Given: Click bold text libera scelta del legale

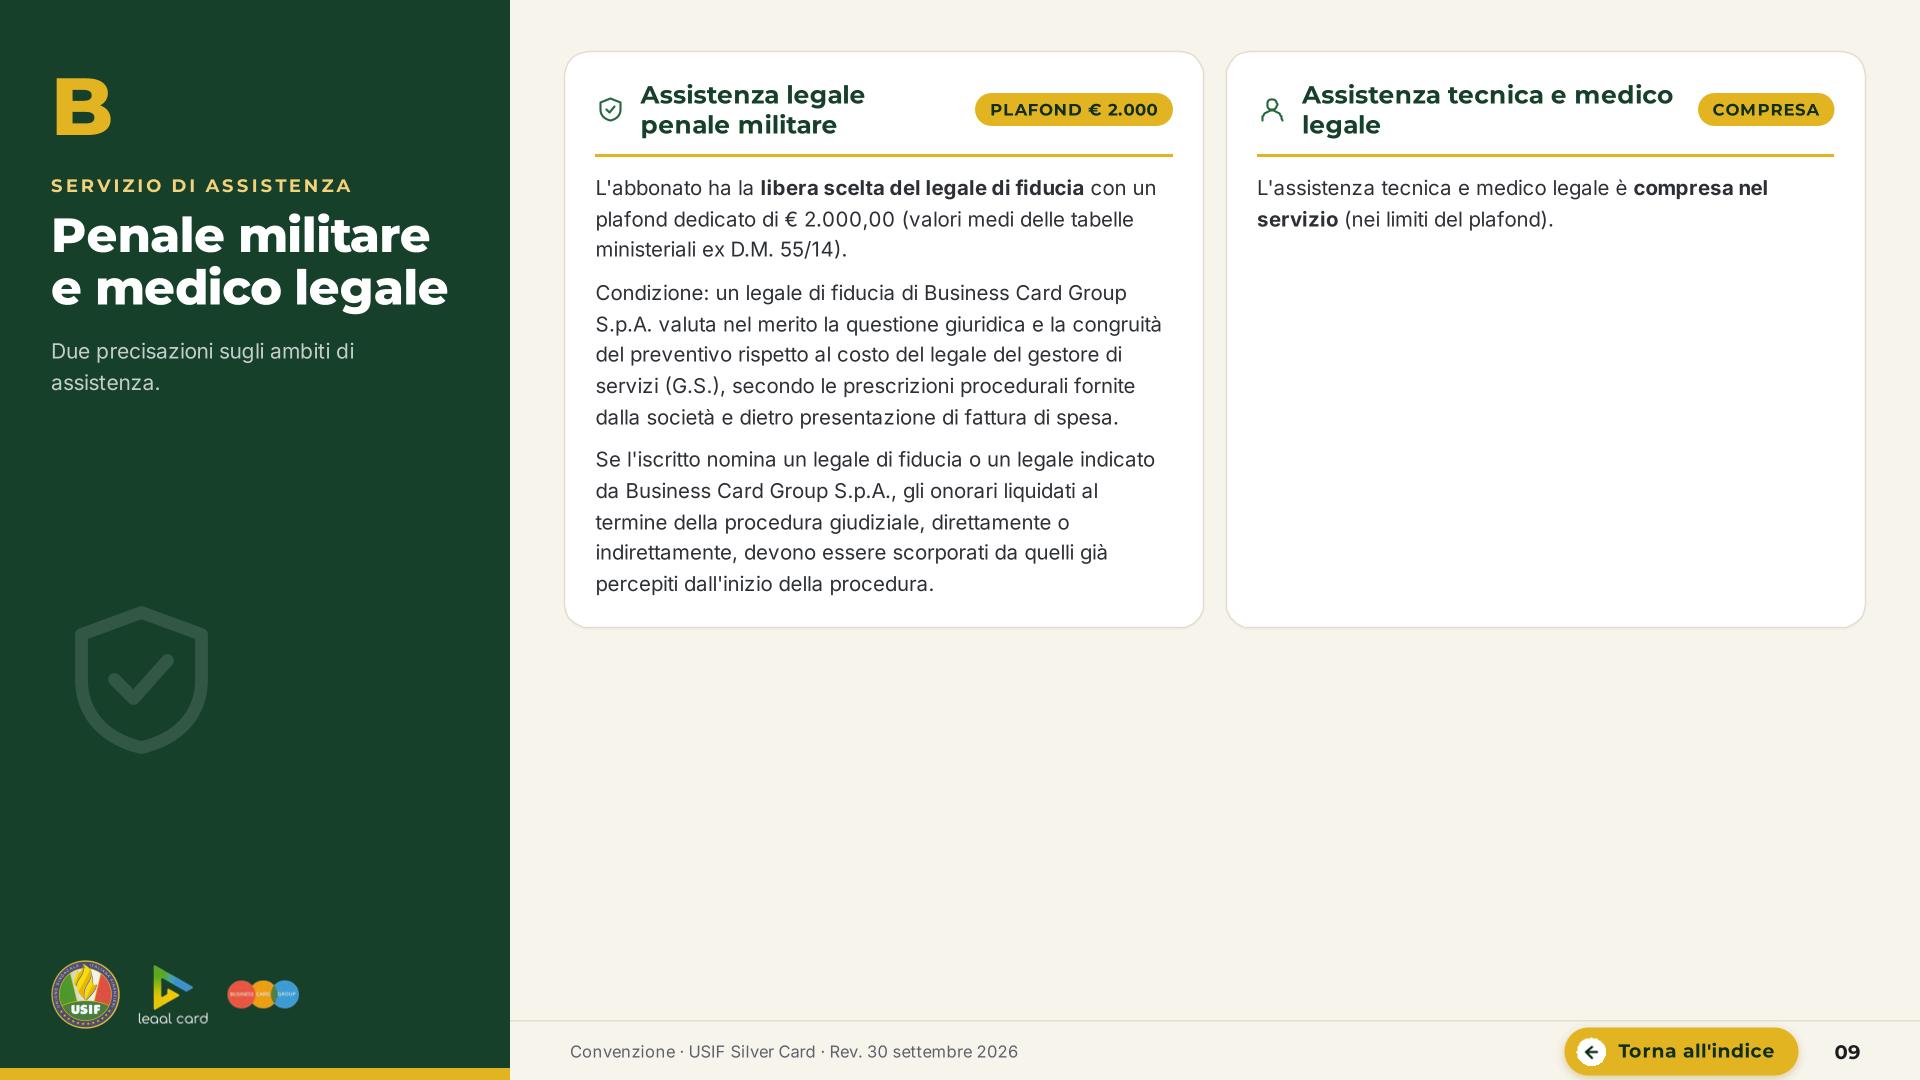Looking at the screenshot, I should [922, 188].
